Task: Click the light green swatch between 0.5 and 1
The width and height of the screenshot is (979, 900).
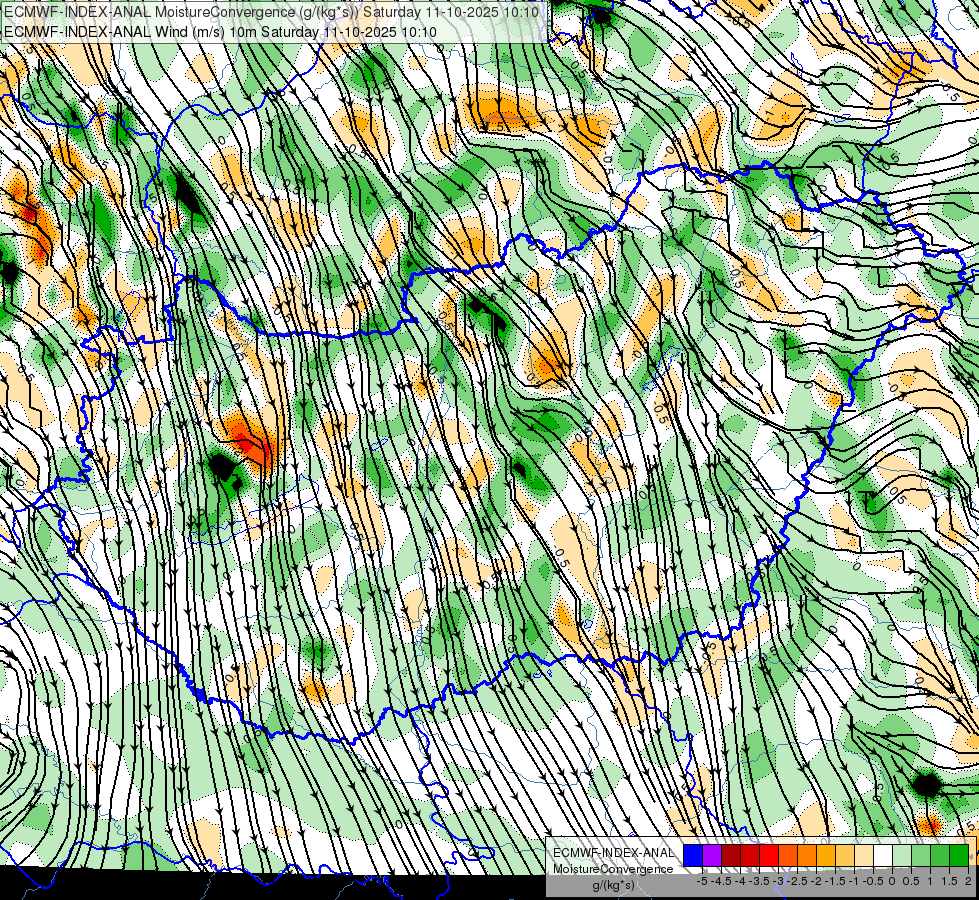Action: (921, 856)
